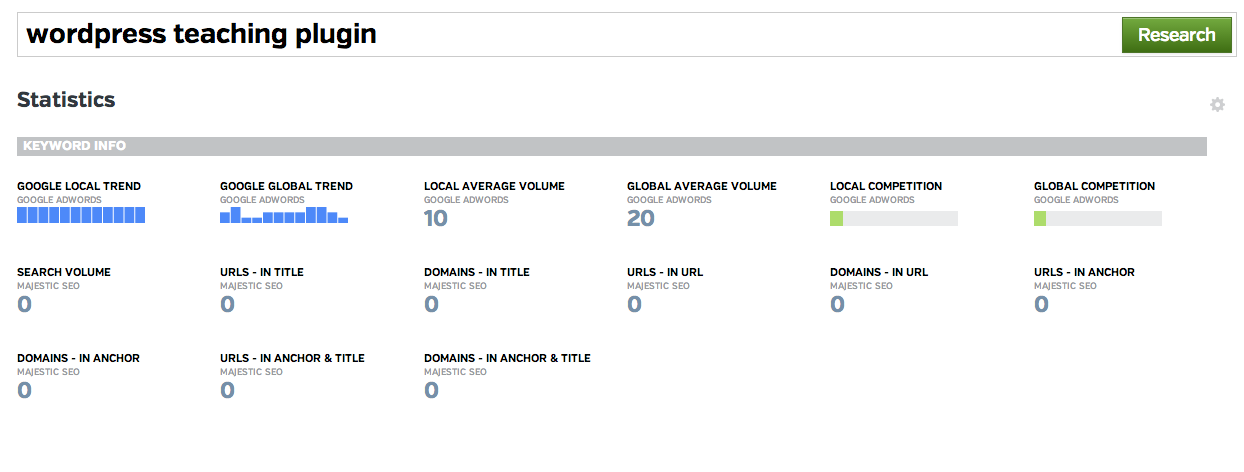
Task: Select the Global Average Volume value 20
Action: (x=640, y=218)
